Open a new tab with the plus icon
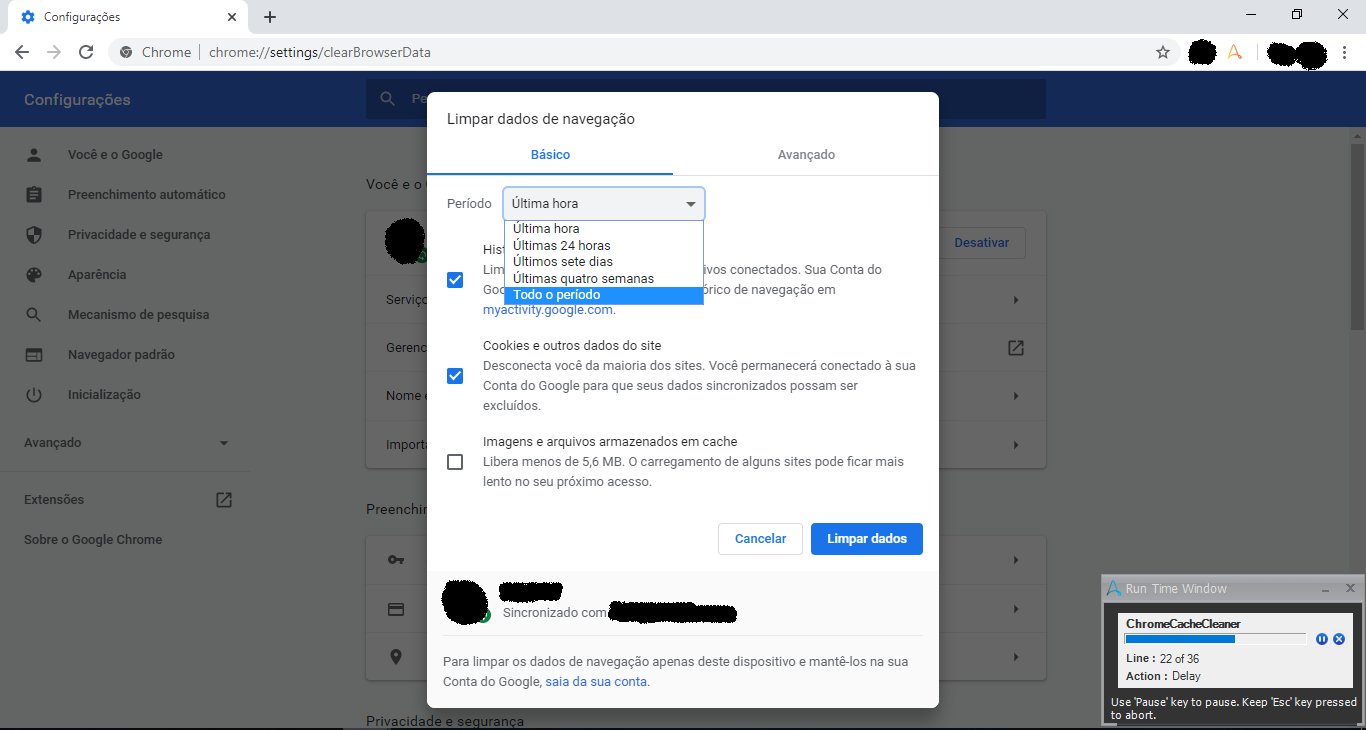Image resolution: width=1366 pixels, height=730 pixels. [270, 17]
